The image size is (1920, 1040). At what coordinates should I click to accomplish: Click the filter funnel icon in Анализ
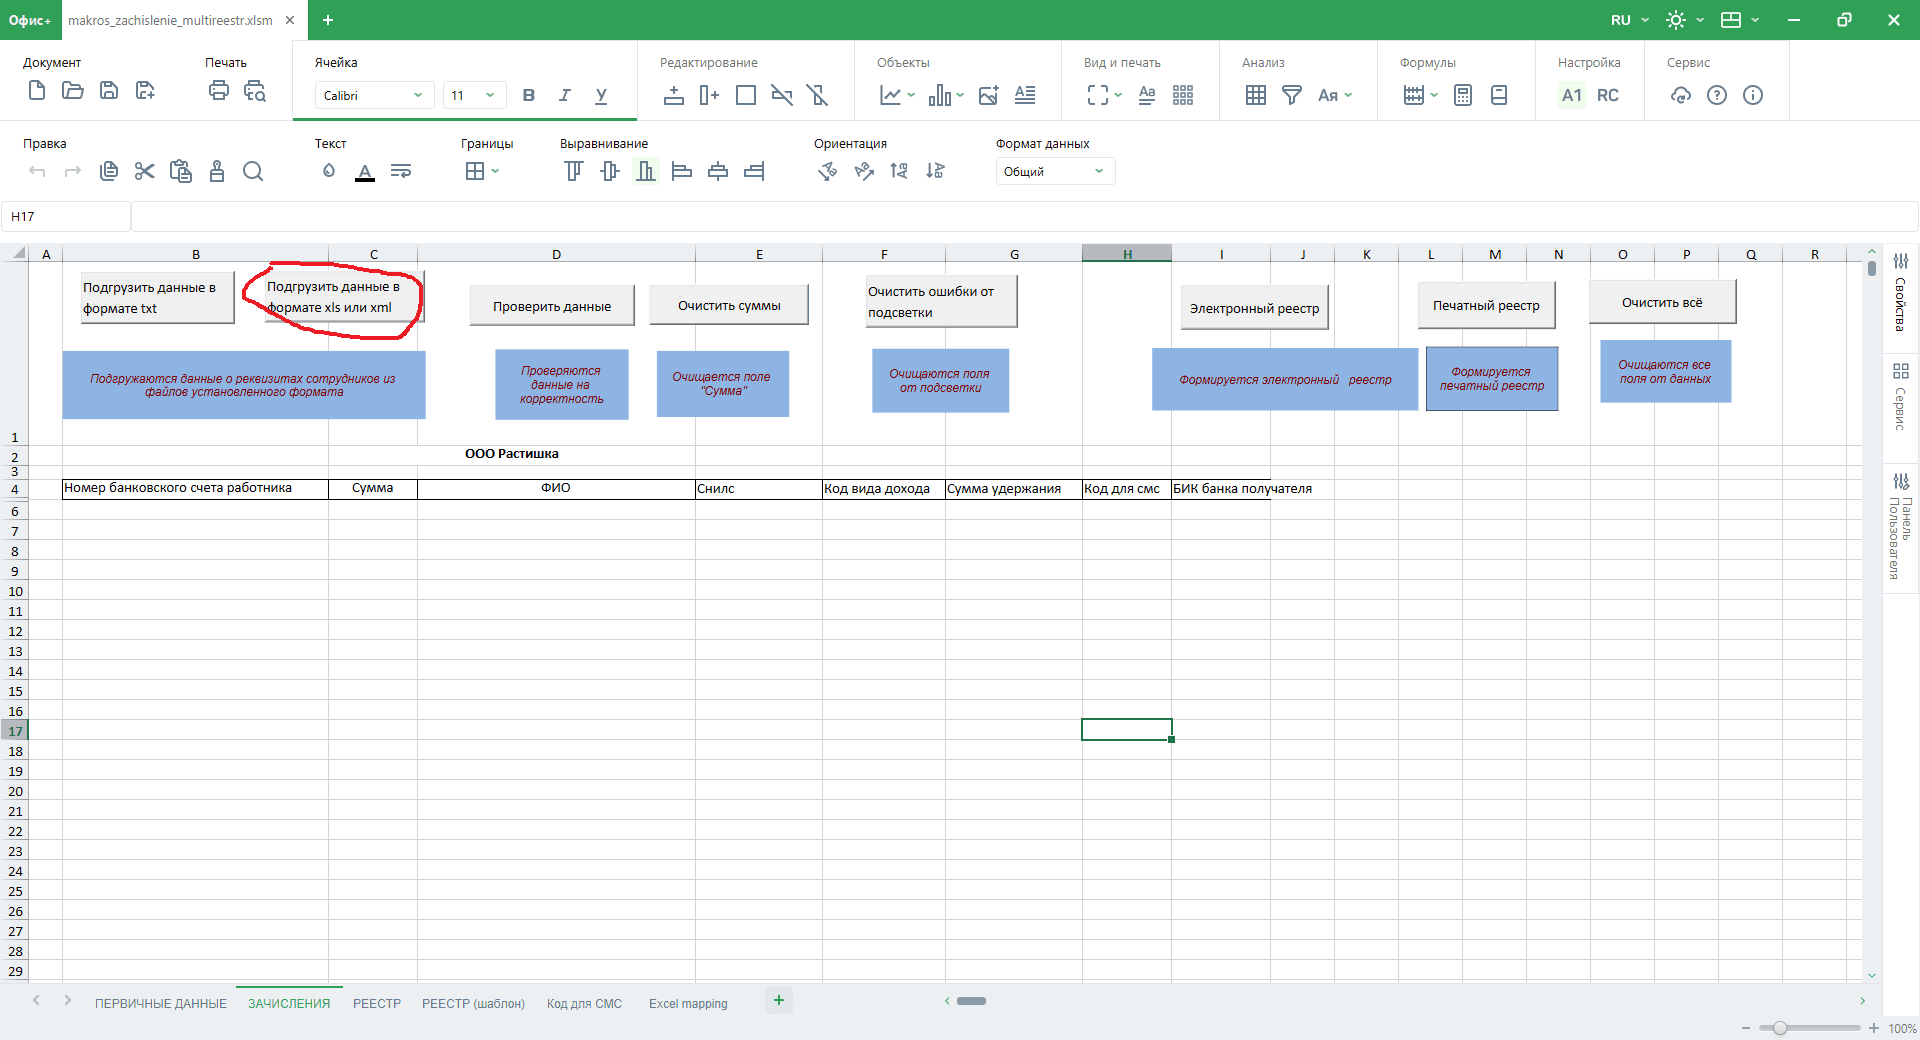1292,96
